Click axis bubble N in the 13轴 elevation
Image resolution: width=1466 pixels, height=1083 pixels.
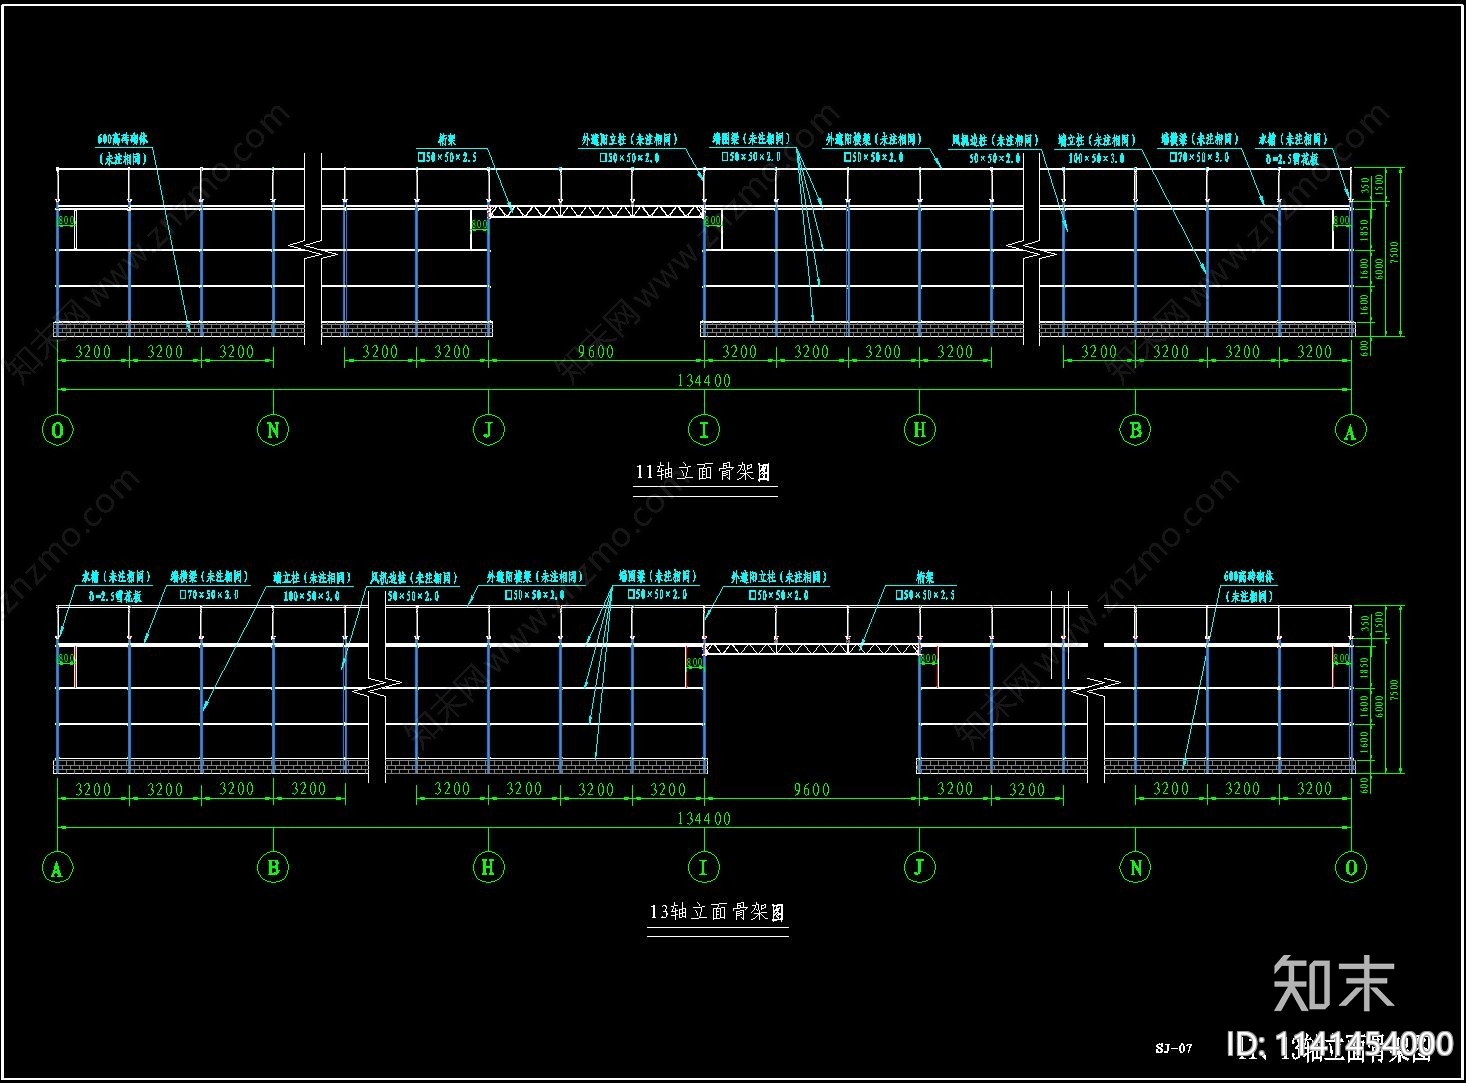pos(1135,867)
